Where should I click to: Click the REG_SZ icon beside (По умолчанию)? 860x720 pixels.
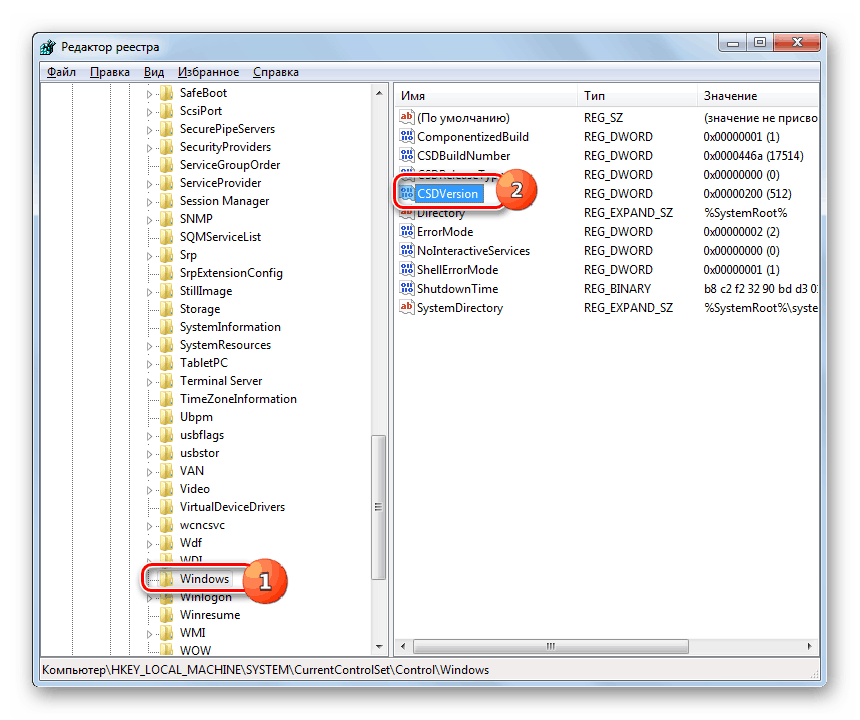[x=405, y=117]
